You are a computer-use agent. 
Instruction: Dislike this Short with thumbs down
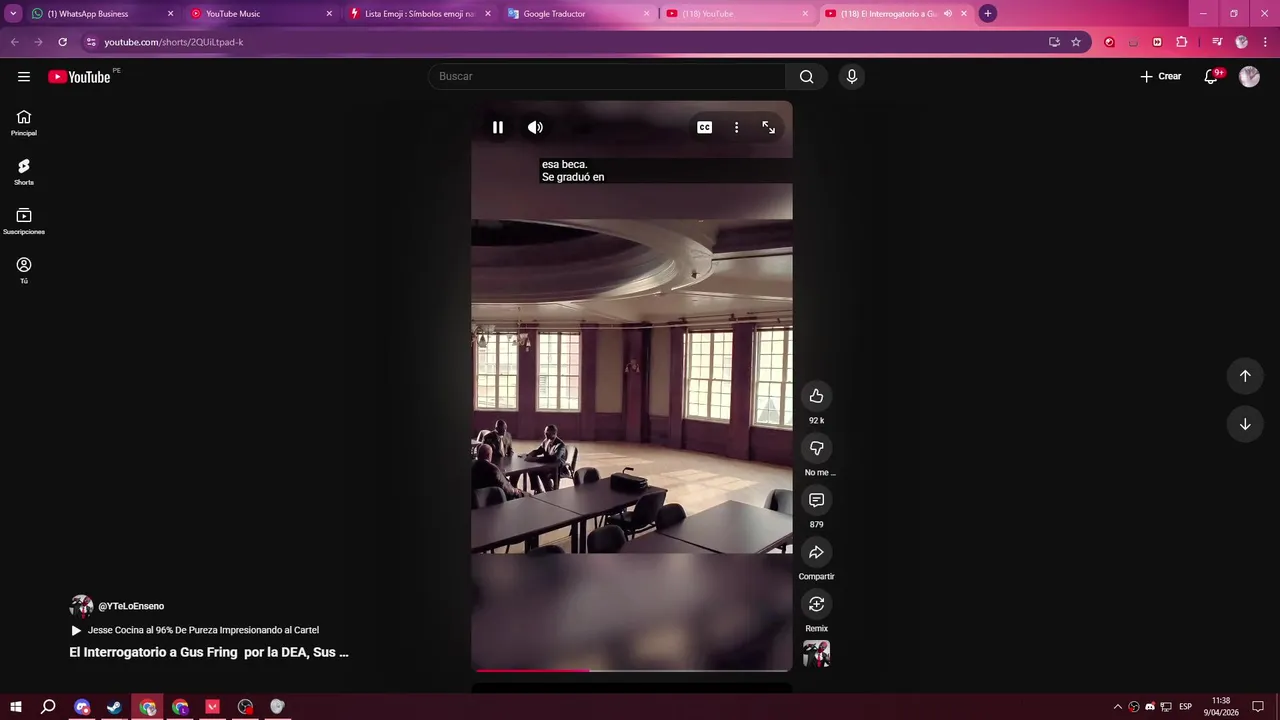pyautogui.click(x=817, y=448)
